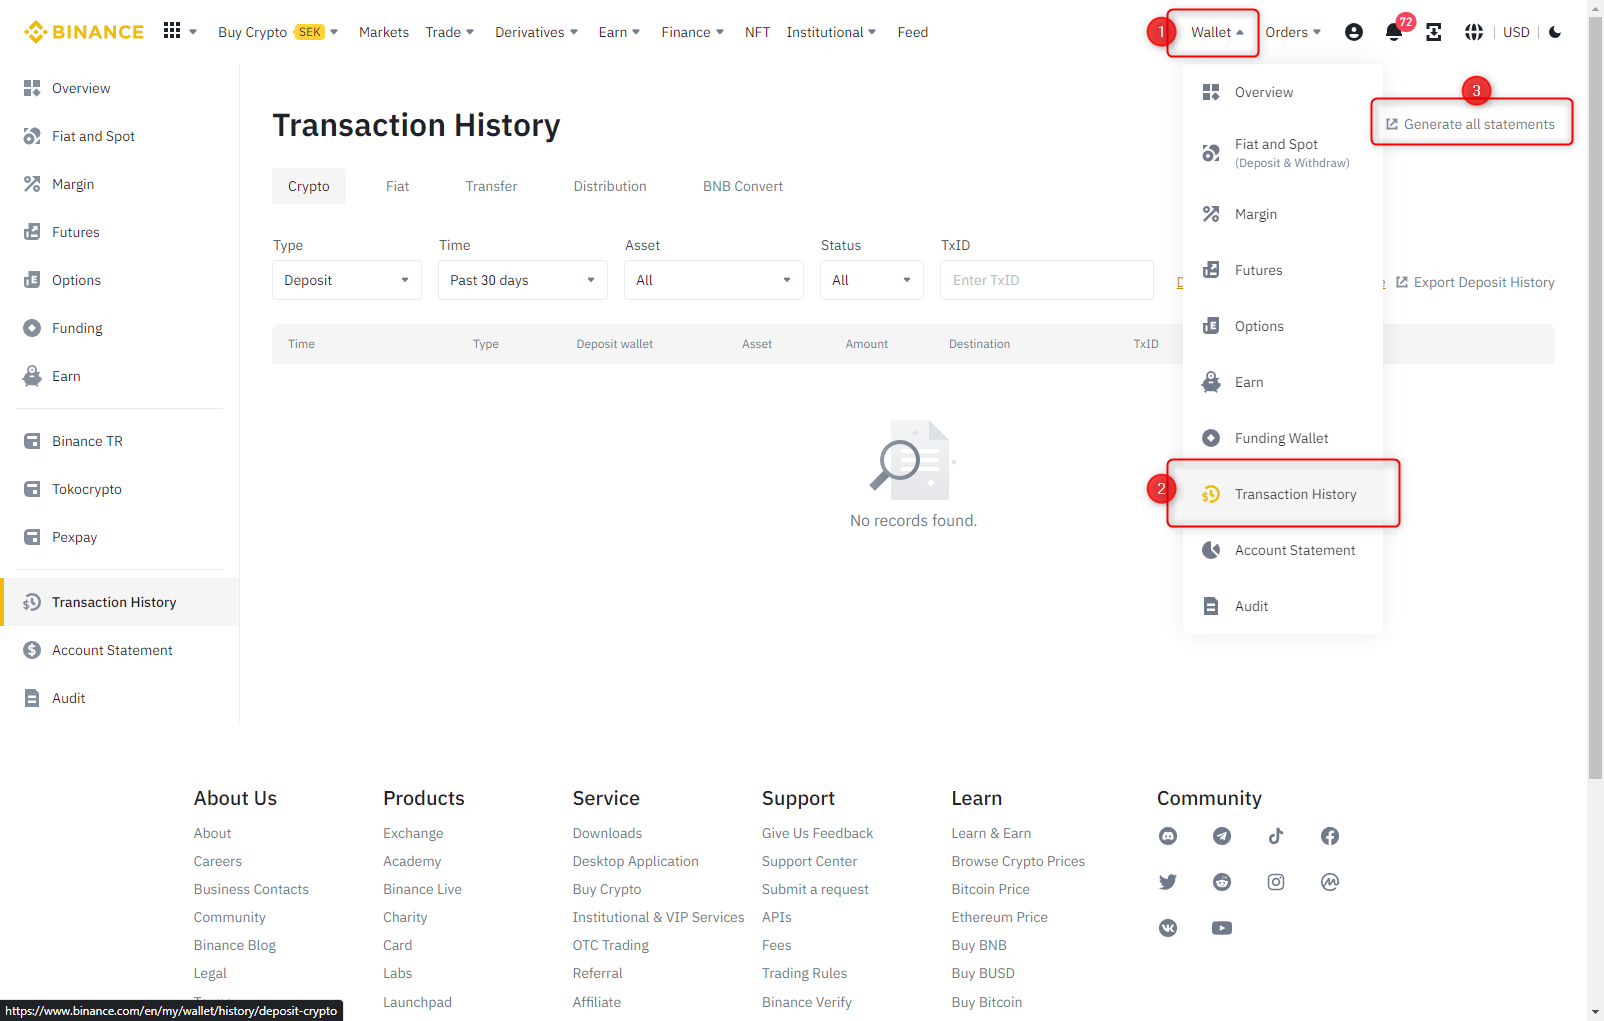The height and width of the screenshot is (1021, 1604).
Task: Open TikTok community icon
Action: pos(1276,836)
